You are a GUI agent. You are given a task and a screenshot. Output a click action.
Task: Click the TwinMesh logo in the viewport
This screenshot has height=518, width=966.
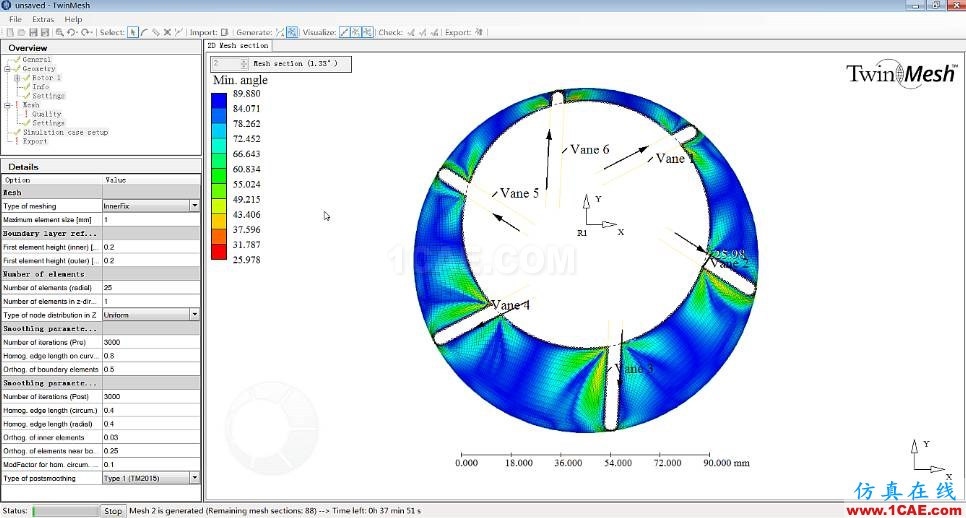(x=902, y=74)
